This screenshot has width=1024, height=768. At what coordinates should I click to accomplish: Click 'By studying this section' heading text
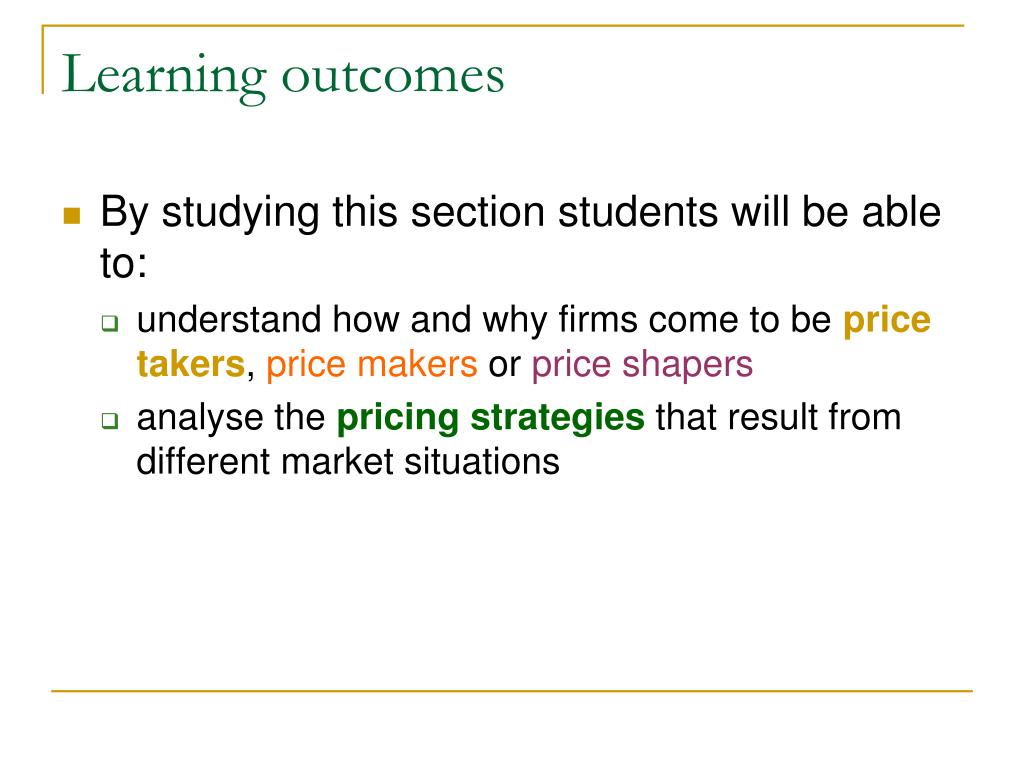click(x=323, y=213)
